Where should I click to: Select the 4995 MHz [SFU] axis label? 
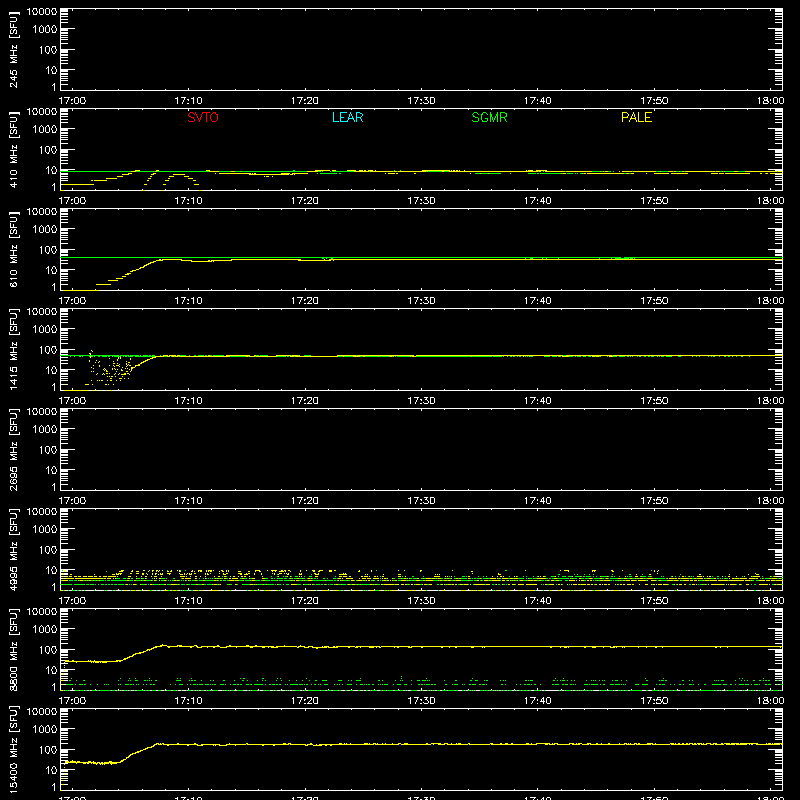13,549
